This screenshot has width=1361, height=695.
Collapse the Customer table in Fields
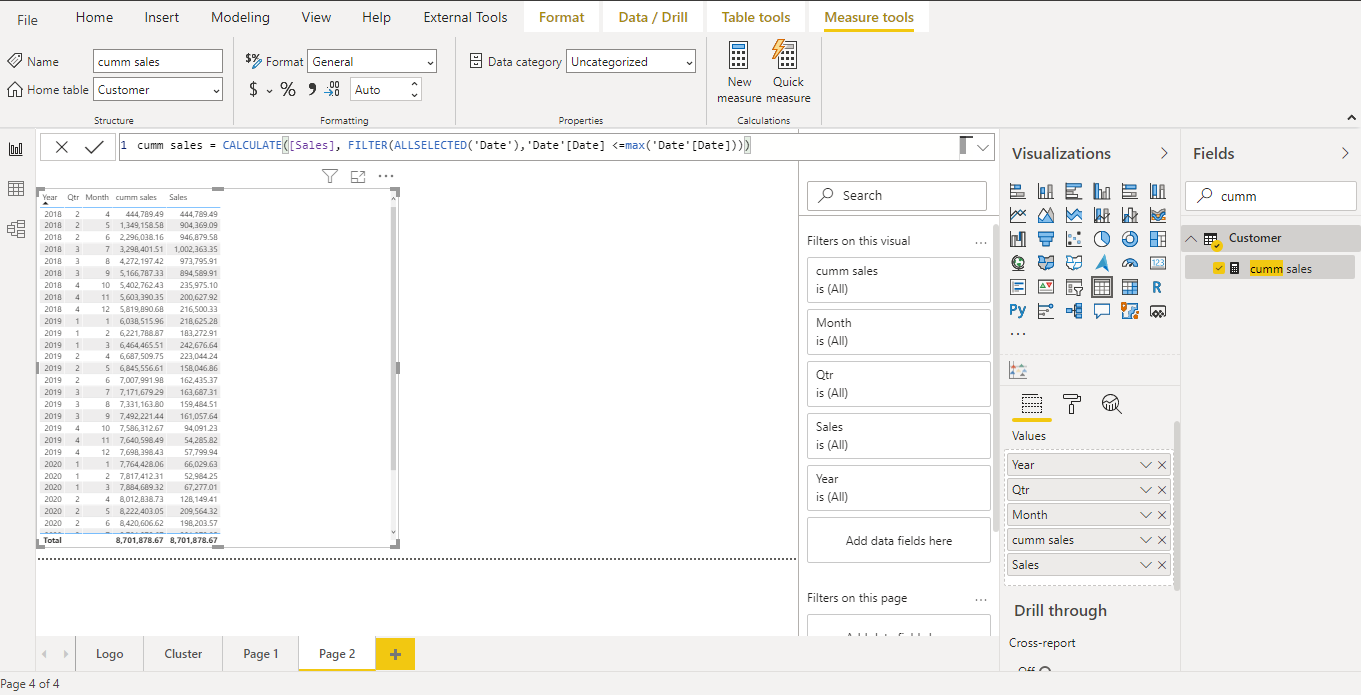click(1191, 238)
